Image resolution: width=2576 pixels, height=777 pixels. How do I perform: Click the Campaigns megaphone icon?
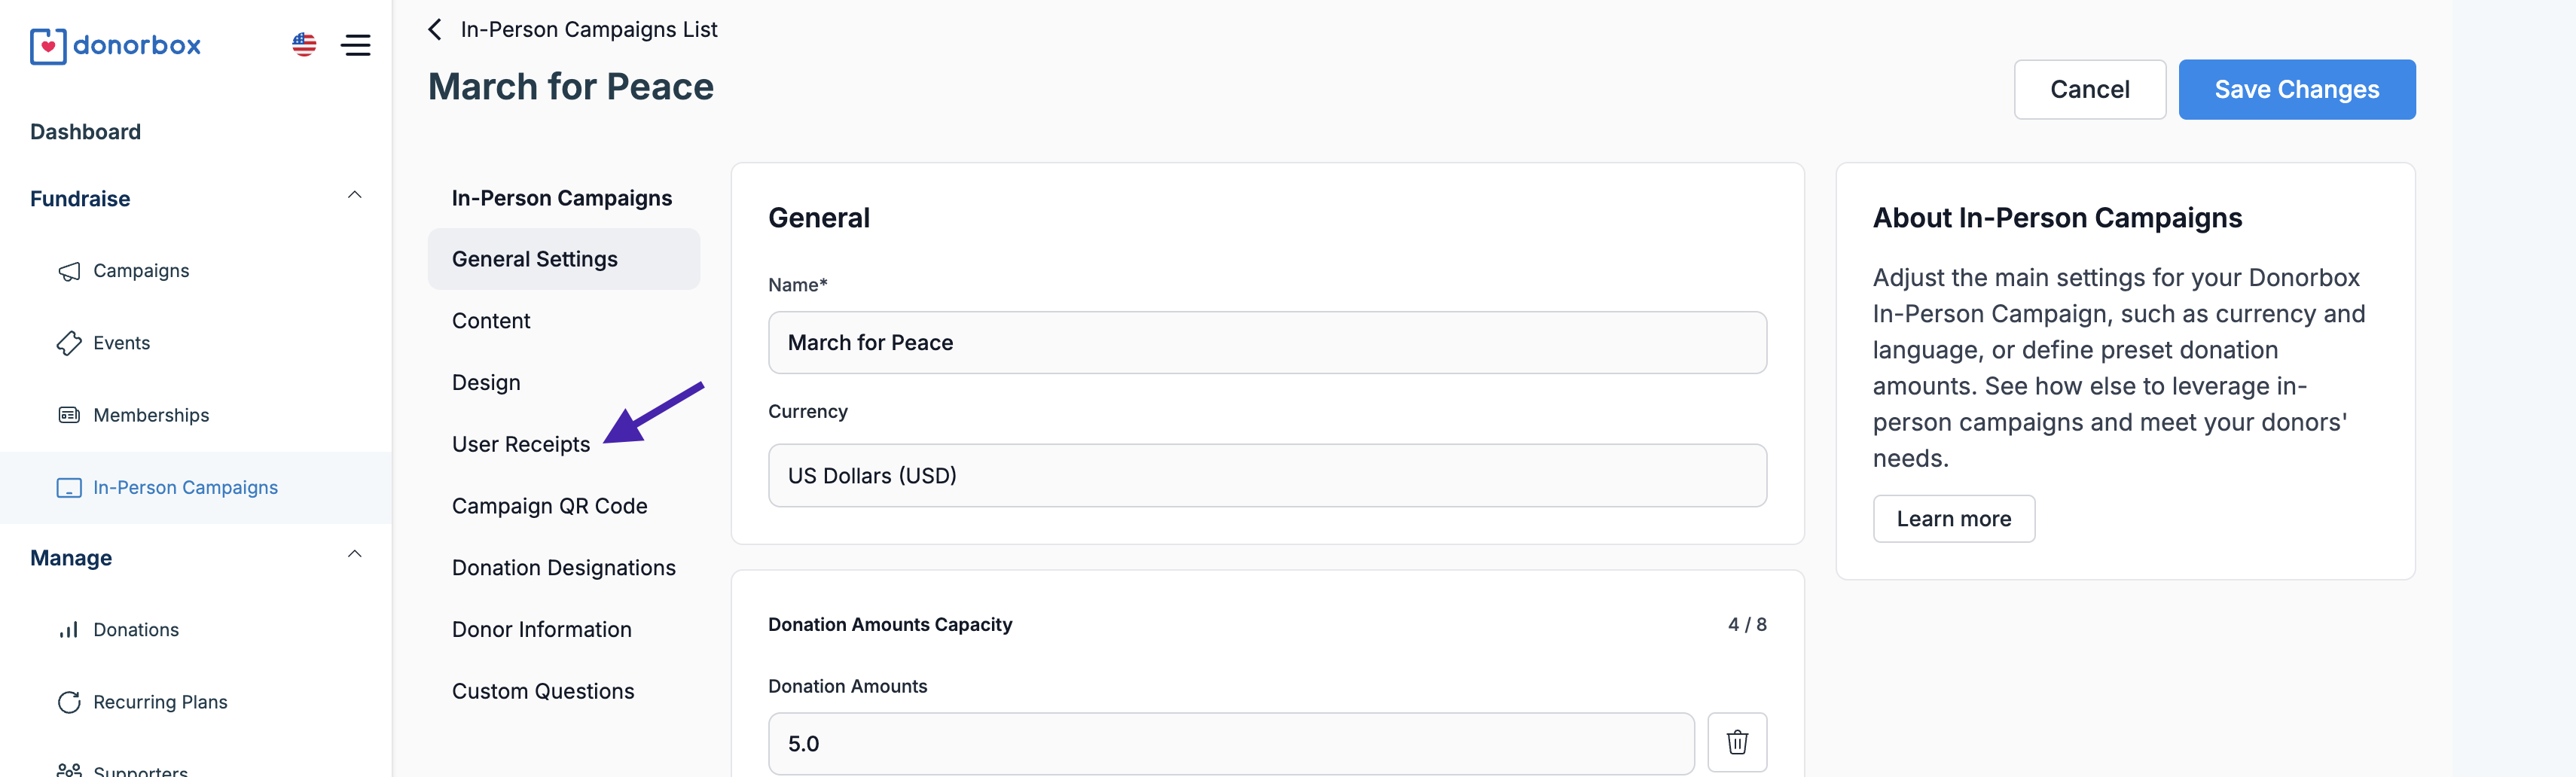coord(69,271)
